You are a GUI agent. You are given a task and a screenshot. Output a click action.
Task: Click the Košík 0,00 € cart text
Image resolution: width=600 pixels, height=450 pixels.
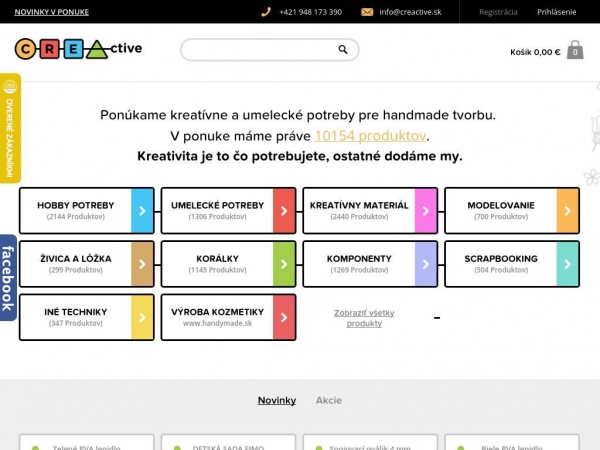tap(535, 52)
